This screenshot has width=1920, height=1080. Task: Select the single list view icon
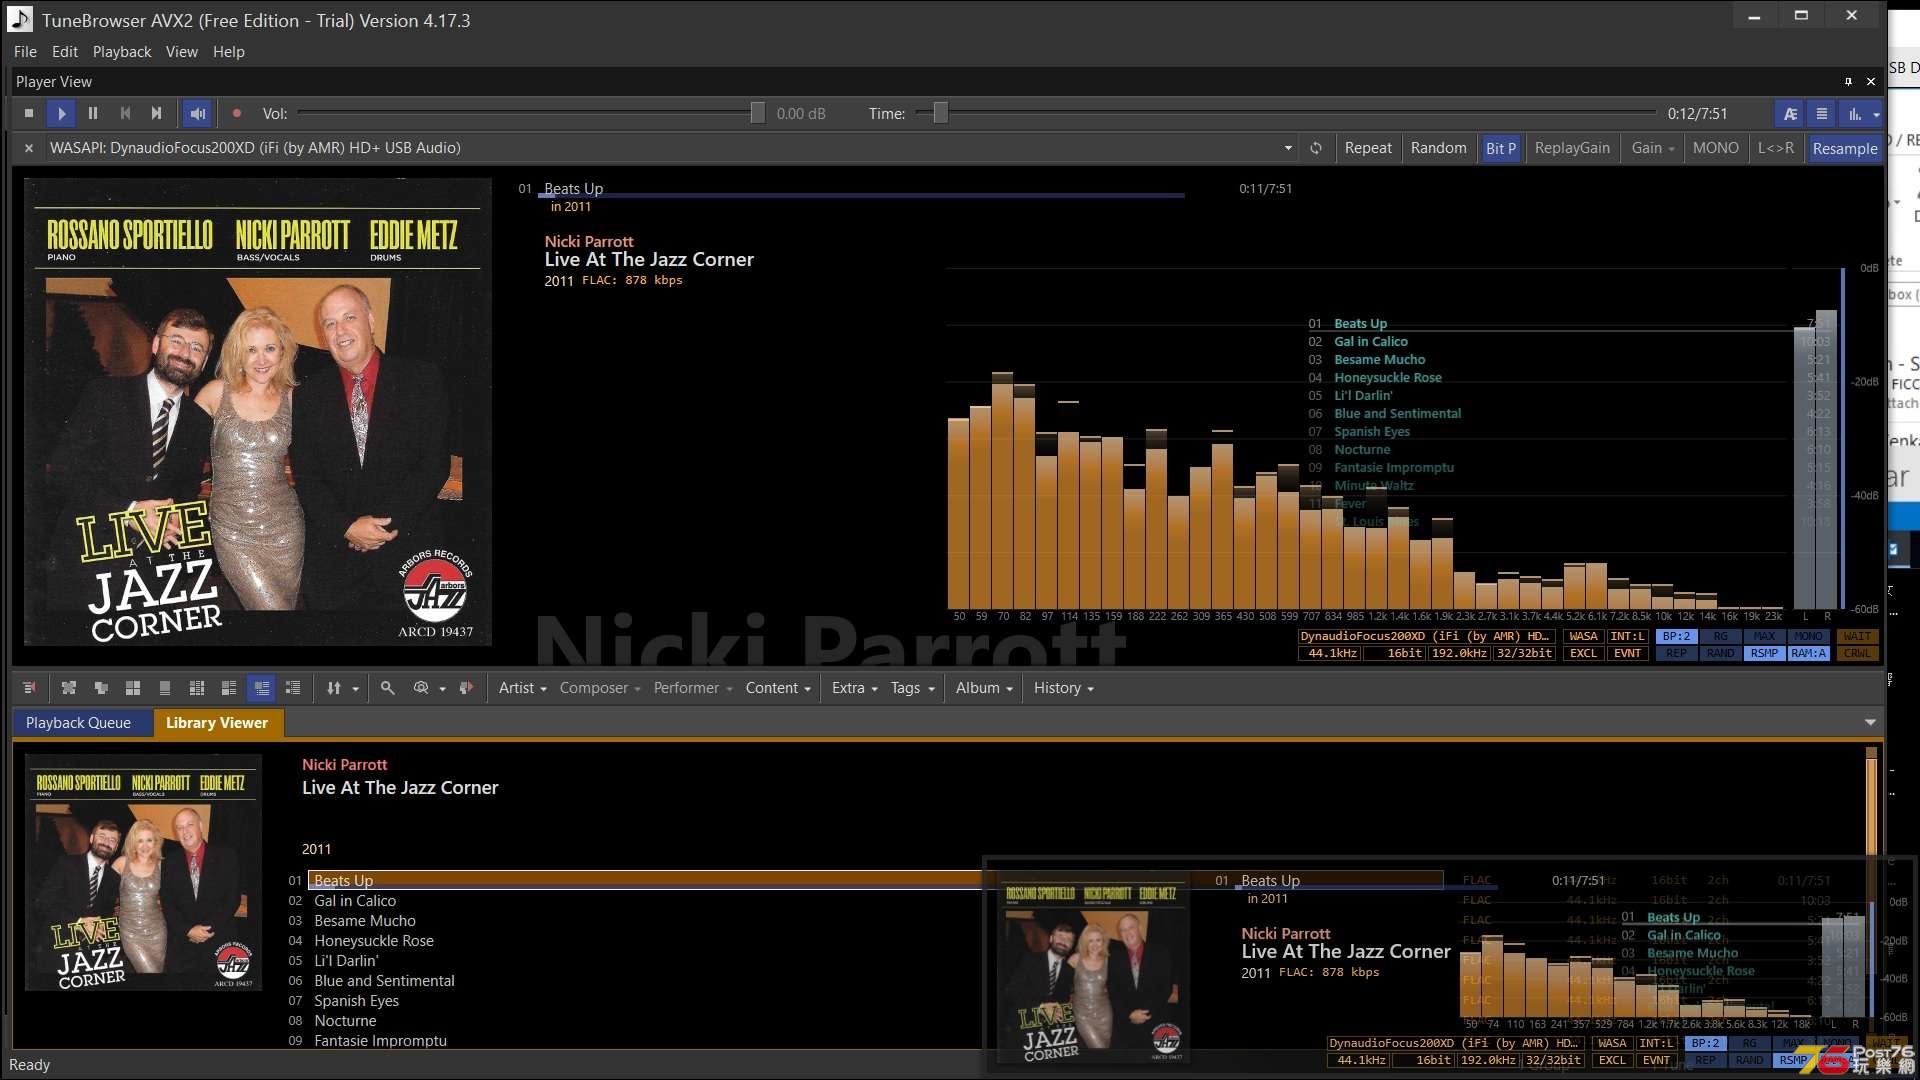tap(165, 688)
